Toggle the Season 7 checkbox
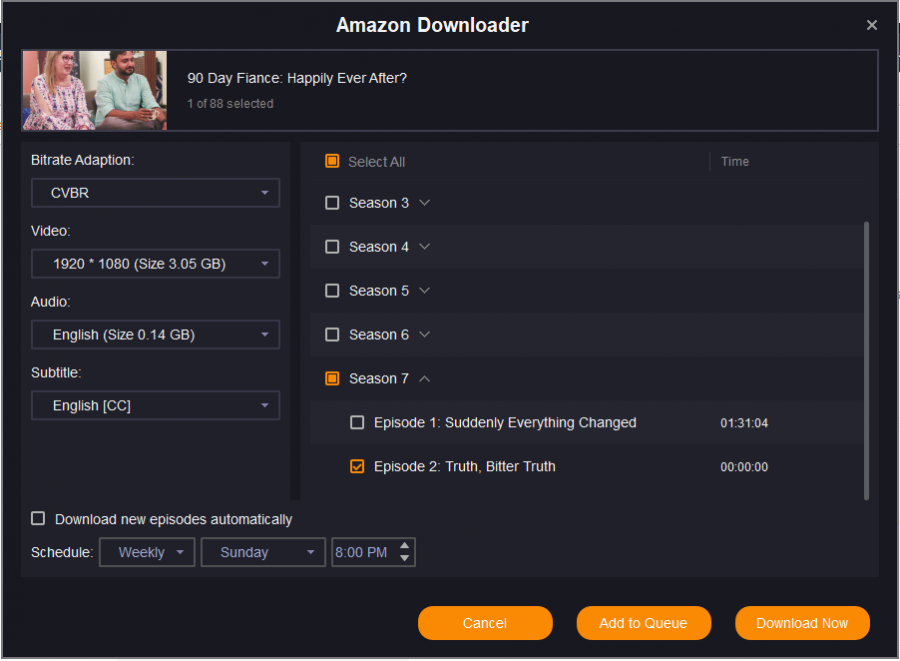Image resolution: width=900 pixels, height=661 pixels. click(x=332, y=379)
